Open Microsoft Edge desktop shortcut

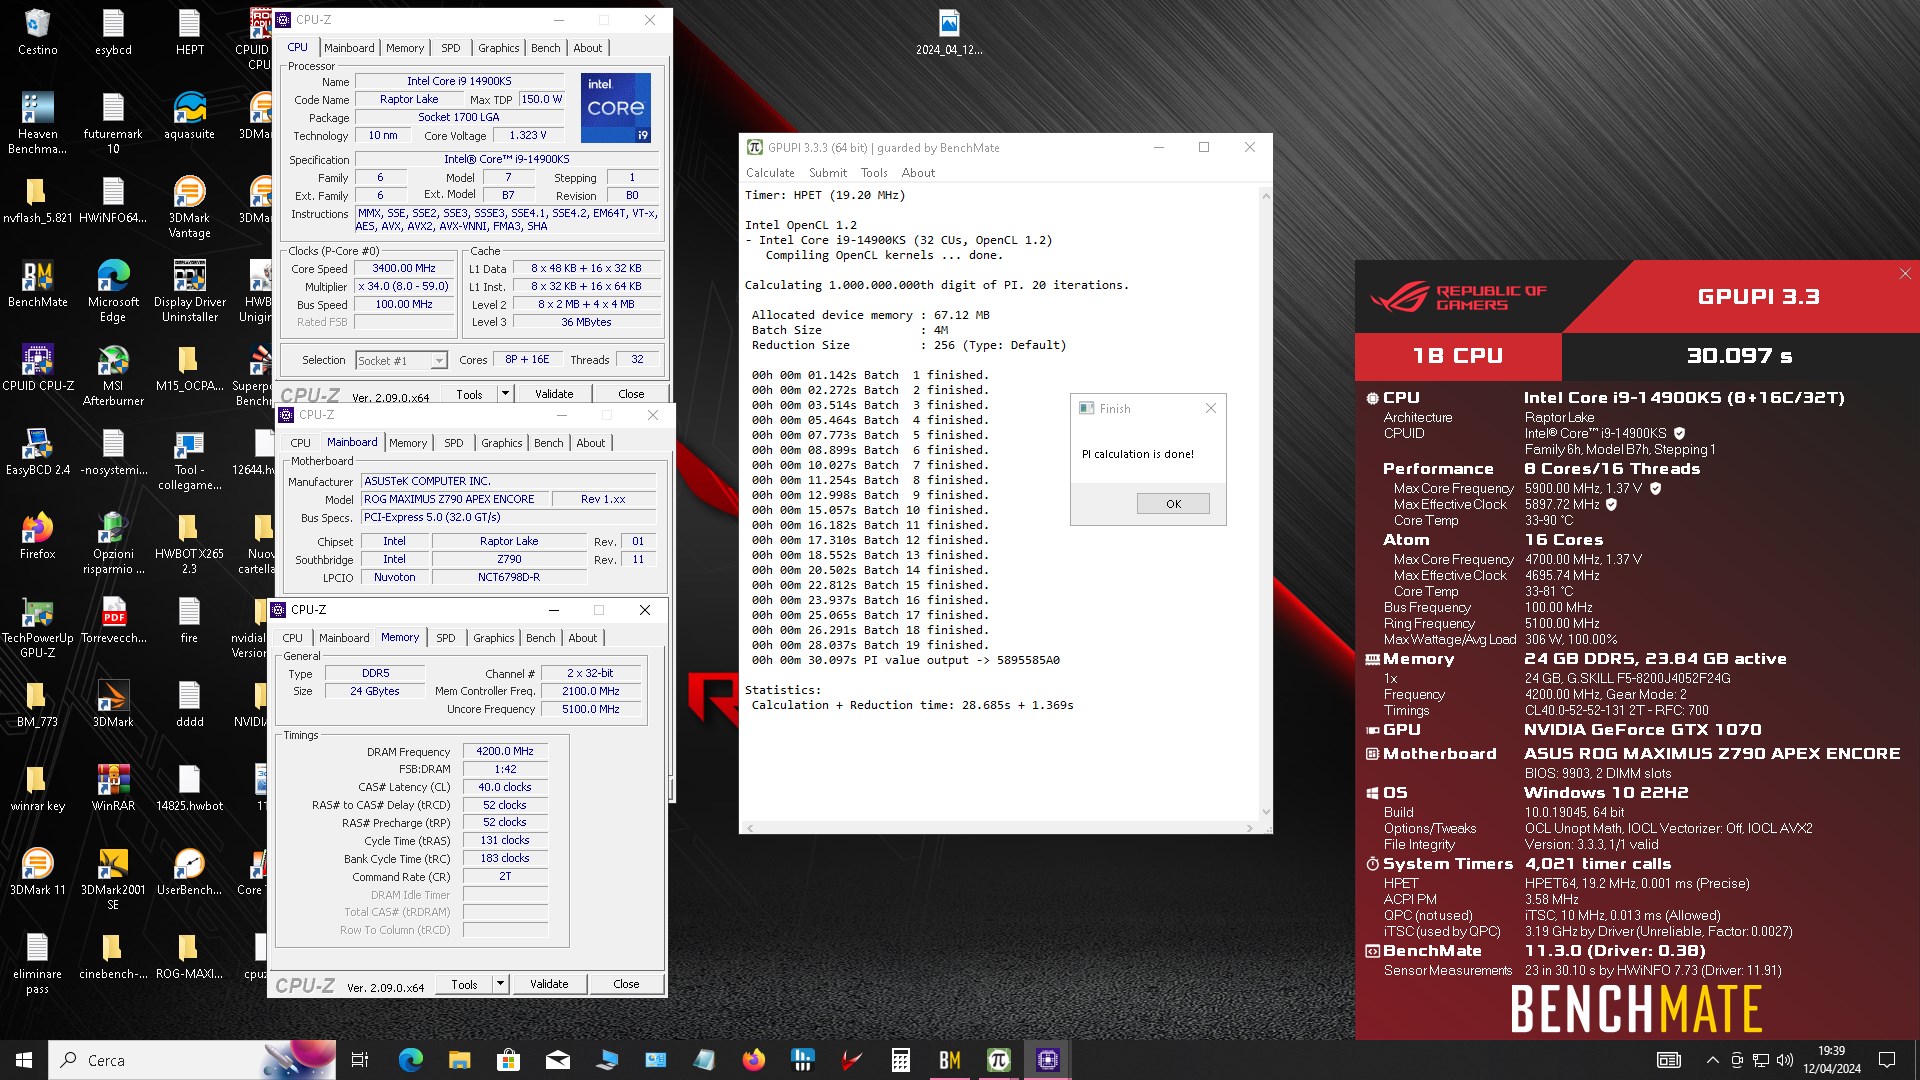113,291
